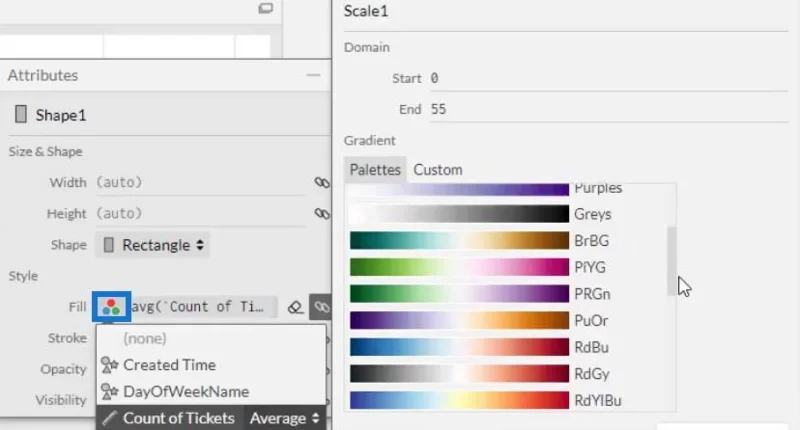The height and width of the screenshot is (430, 800).
Task: Select the RdYlBu gradient palette
Action: coord(486,400)
